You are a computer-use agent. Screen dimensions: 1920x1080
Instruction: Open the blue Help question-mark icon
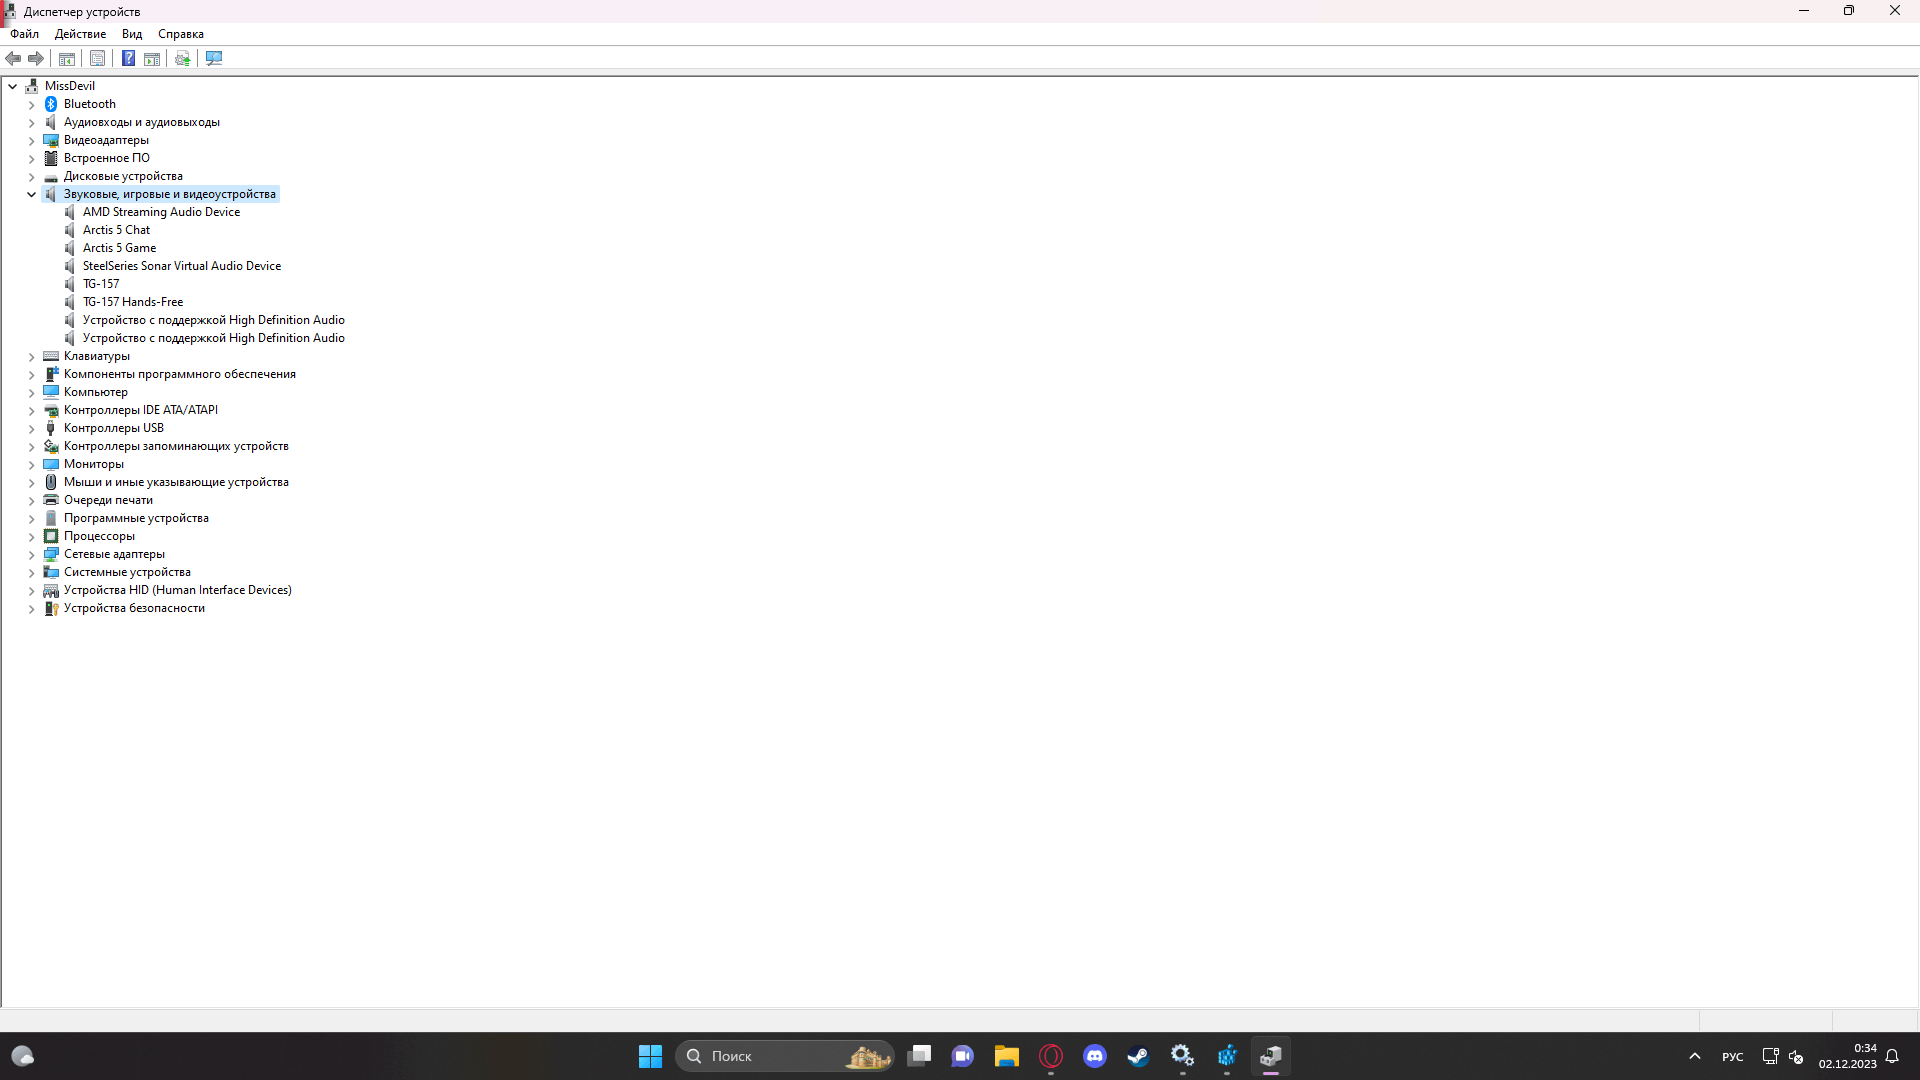click(128, 58)
